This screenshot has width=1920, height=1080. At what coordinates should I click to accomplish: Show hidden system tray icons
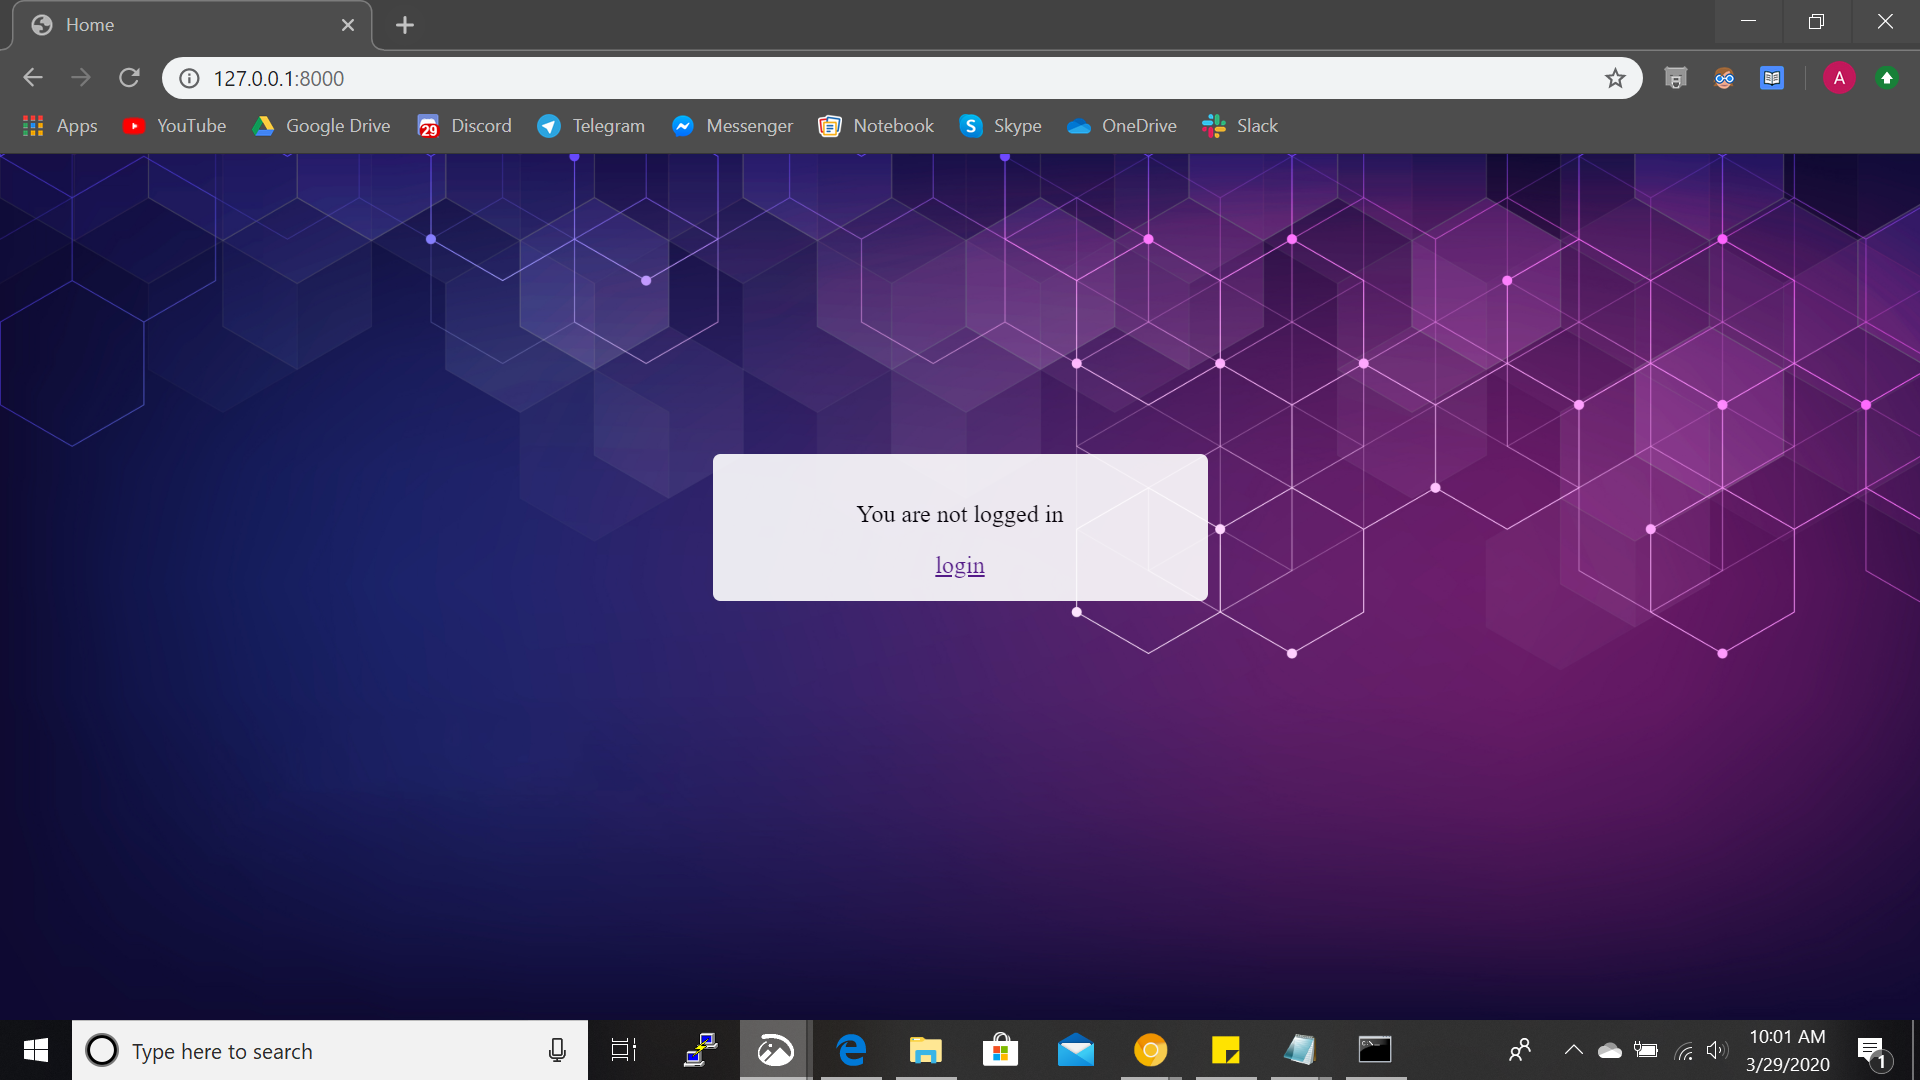(1573, 1050)
